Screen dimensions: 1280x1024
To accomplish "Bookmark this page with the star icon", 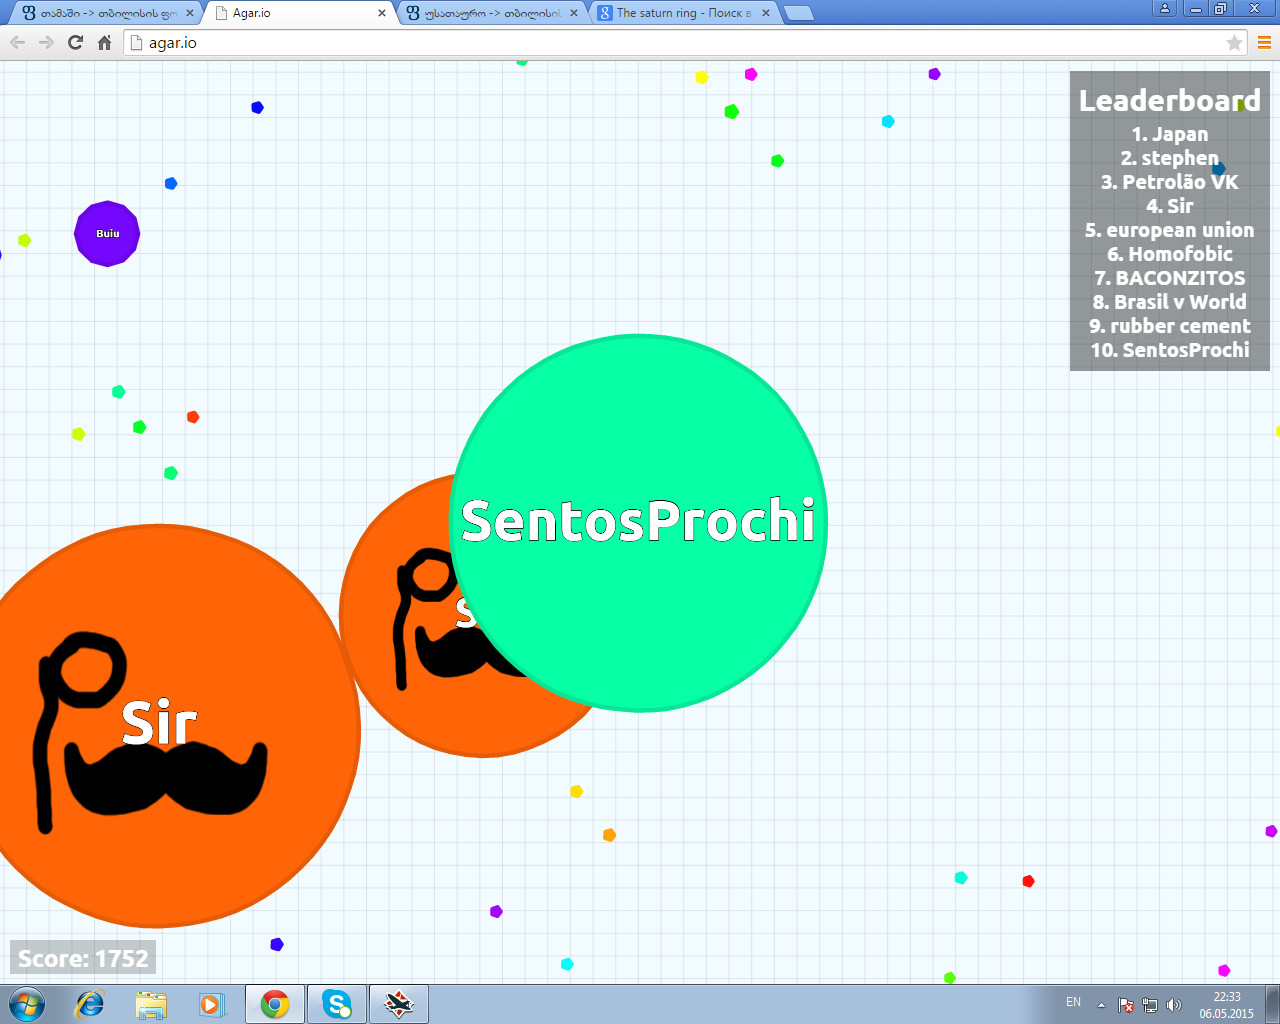I will 1234,42.
